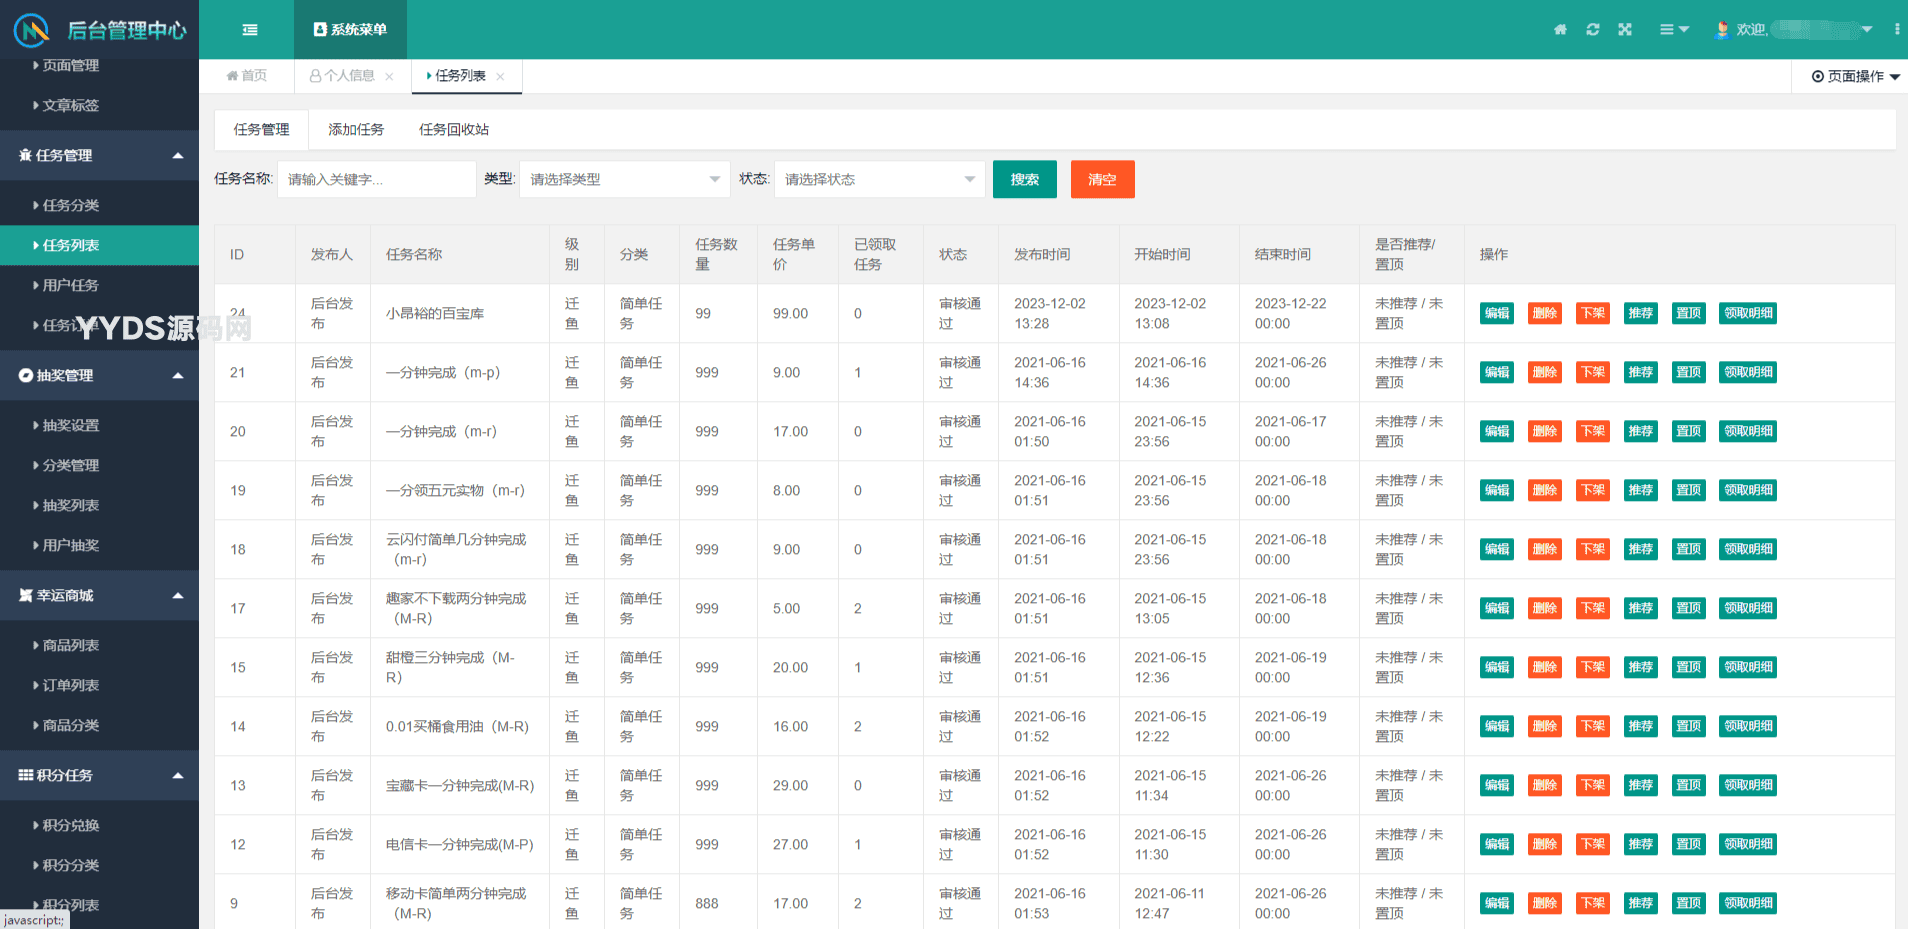Close the 个人信息 tab
Viewport: 1908px width, 929px height.
pyautogui.click(x=389, y=76)
